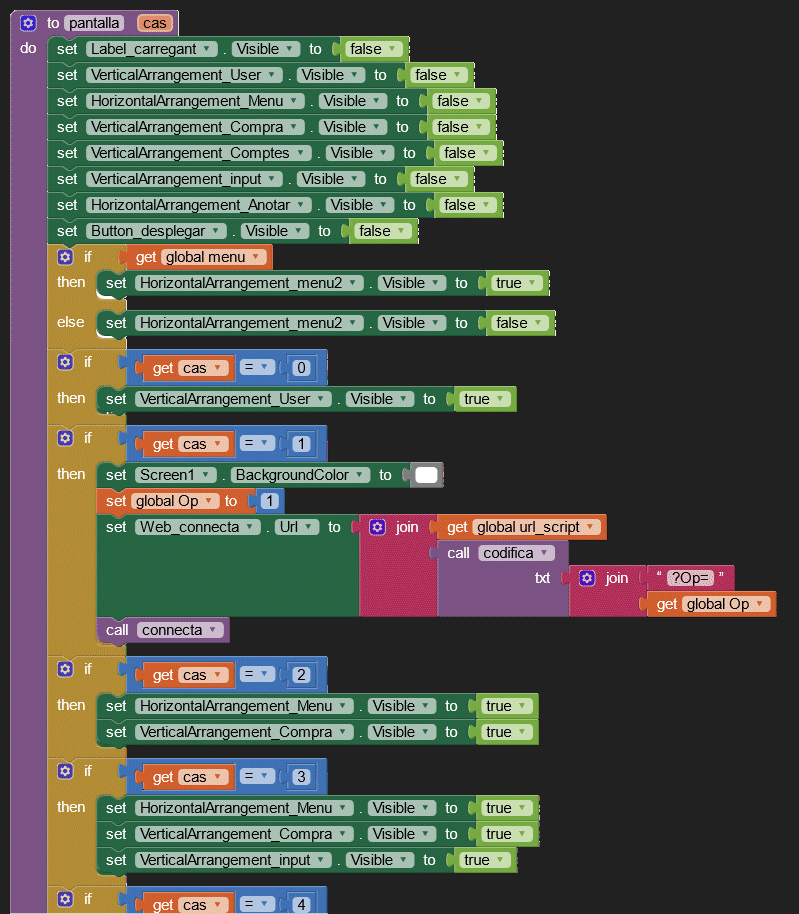Click the 'cas' parameter in the pantalla header
This screenshot has height=914, width=799.
156,22
